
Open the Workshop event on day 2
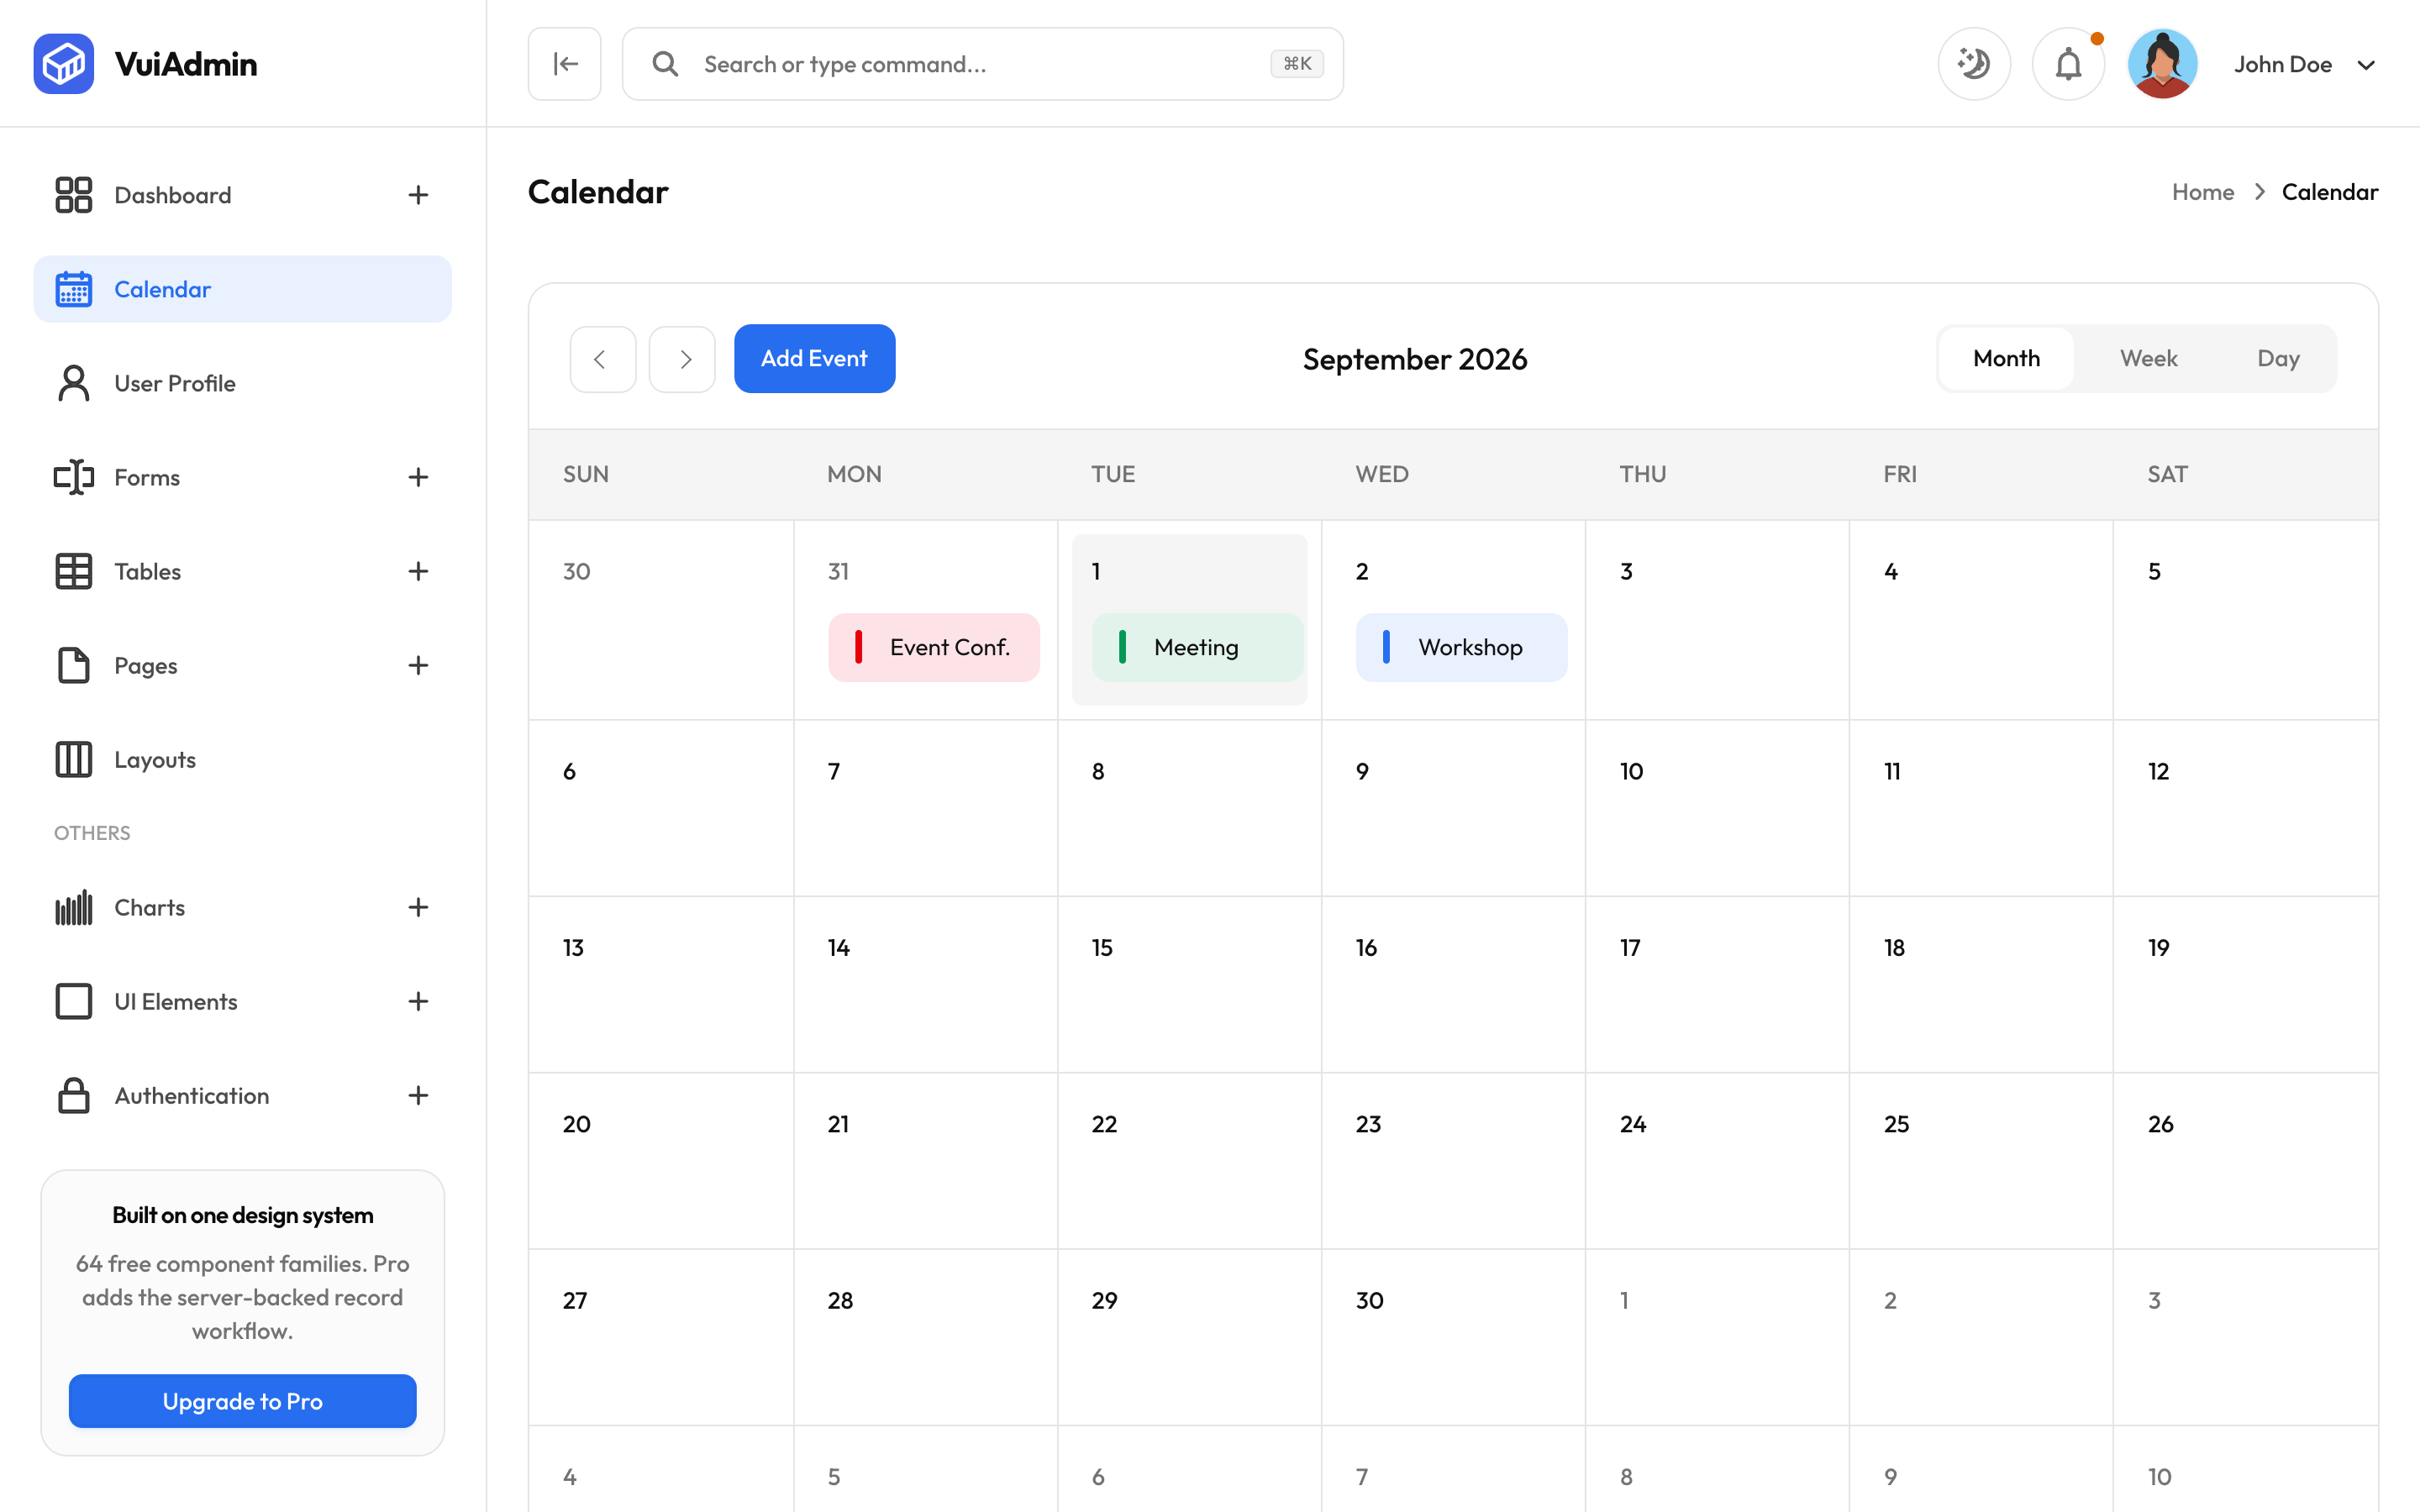[x=1461, y=647]
